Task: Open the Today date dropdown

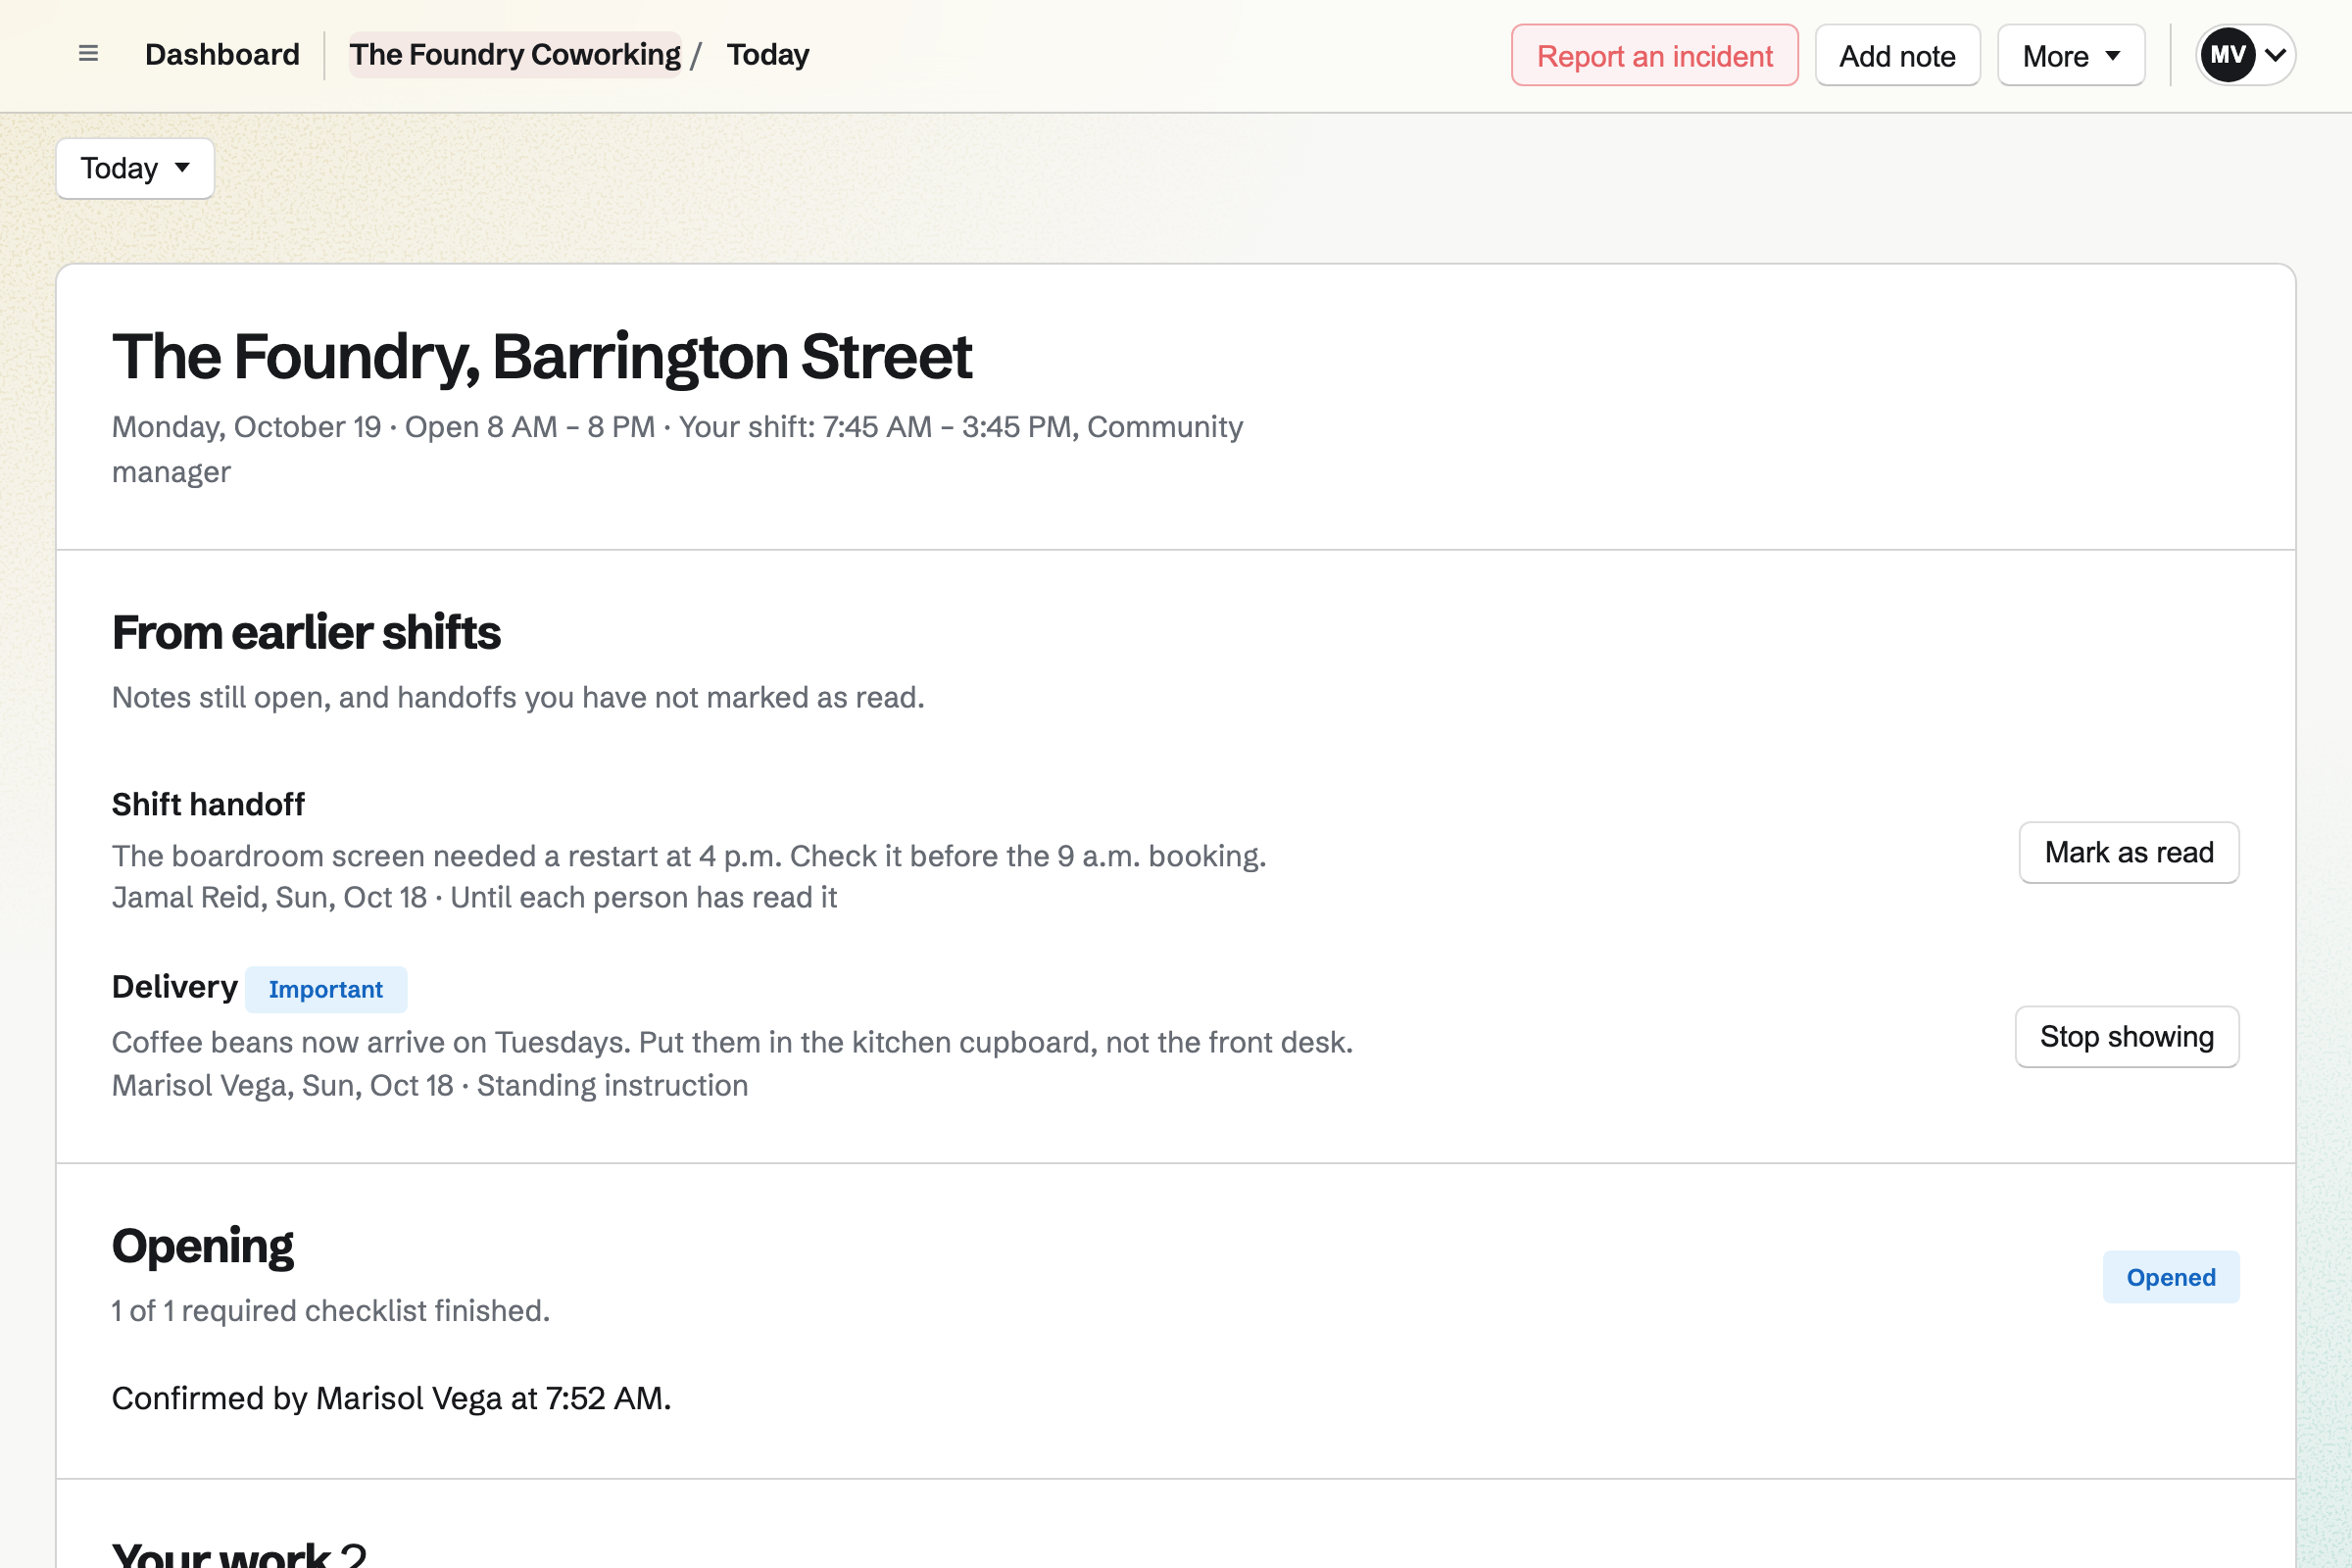Action: (135, 168)
